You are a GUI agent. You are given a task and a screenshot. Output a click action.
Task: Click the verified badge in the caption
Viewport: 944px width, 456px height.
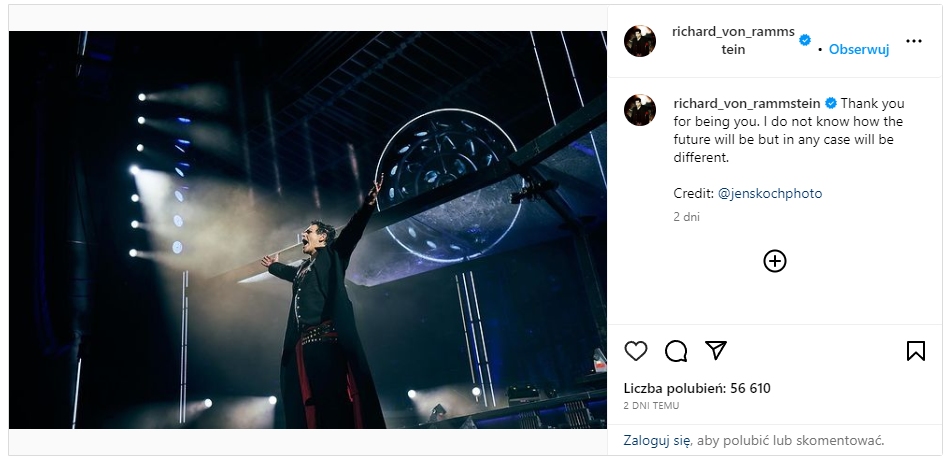831,103
